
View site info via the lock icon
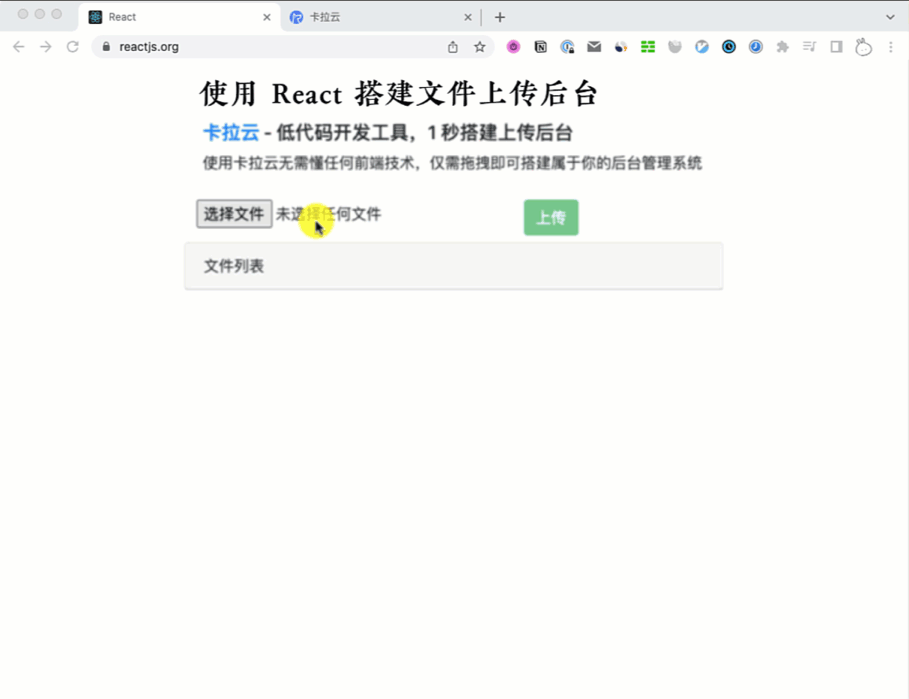click(x=106, y=47)
